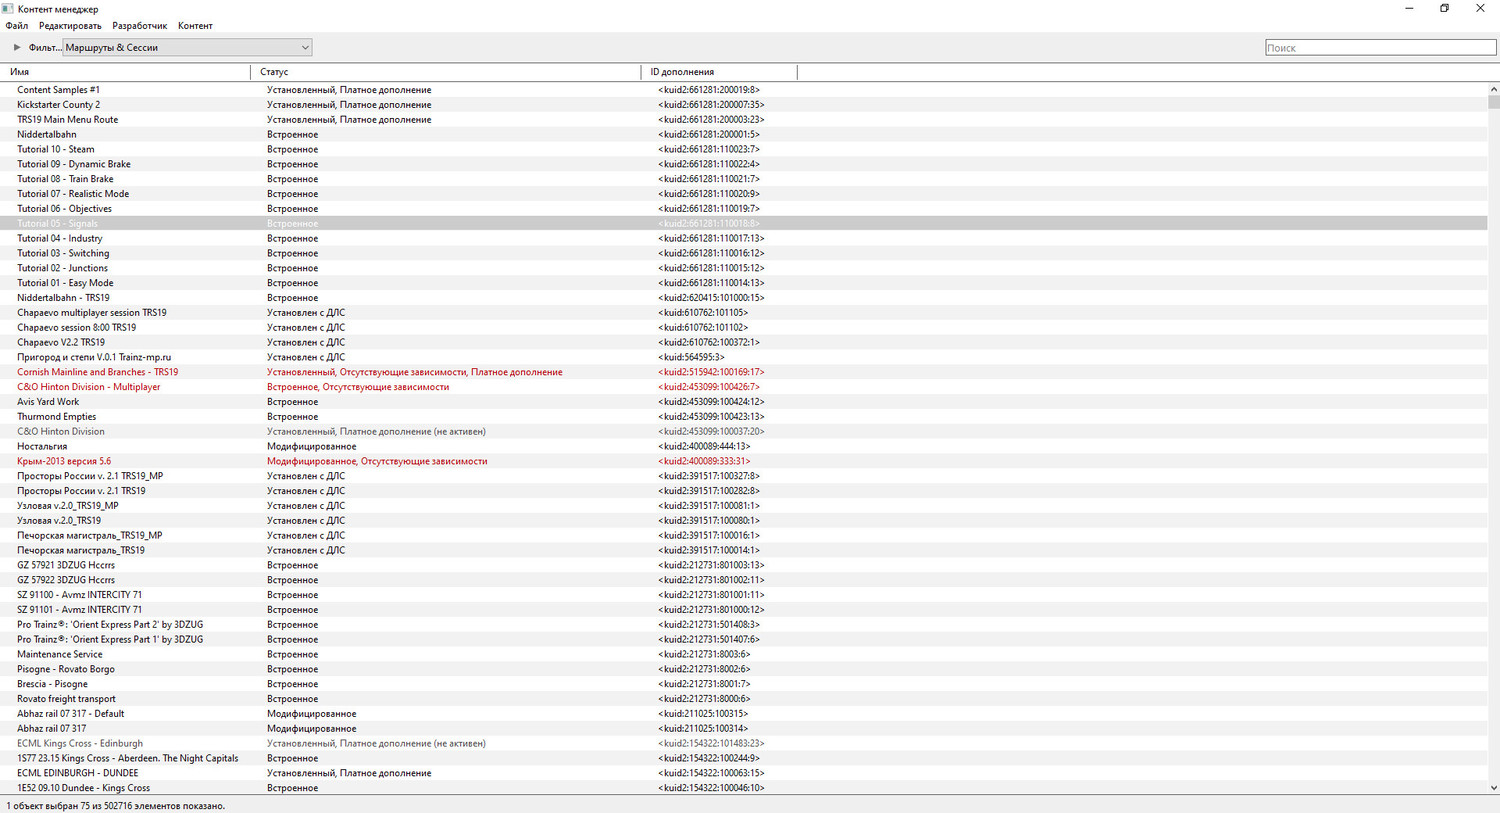Click the Поиск search field
Viewport: 1500px width, 813px height.
pyautogui.click(x=1380, y=47)
